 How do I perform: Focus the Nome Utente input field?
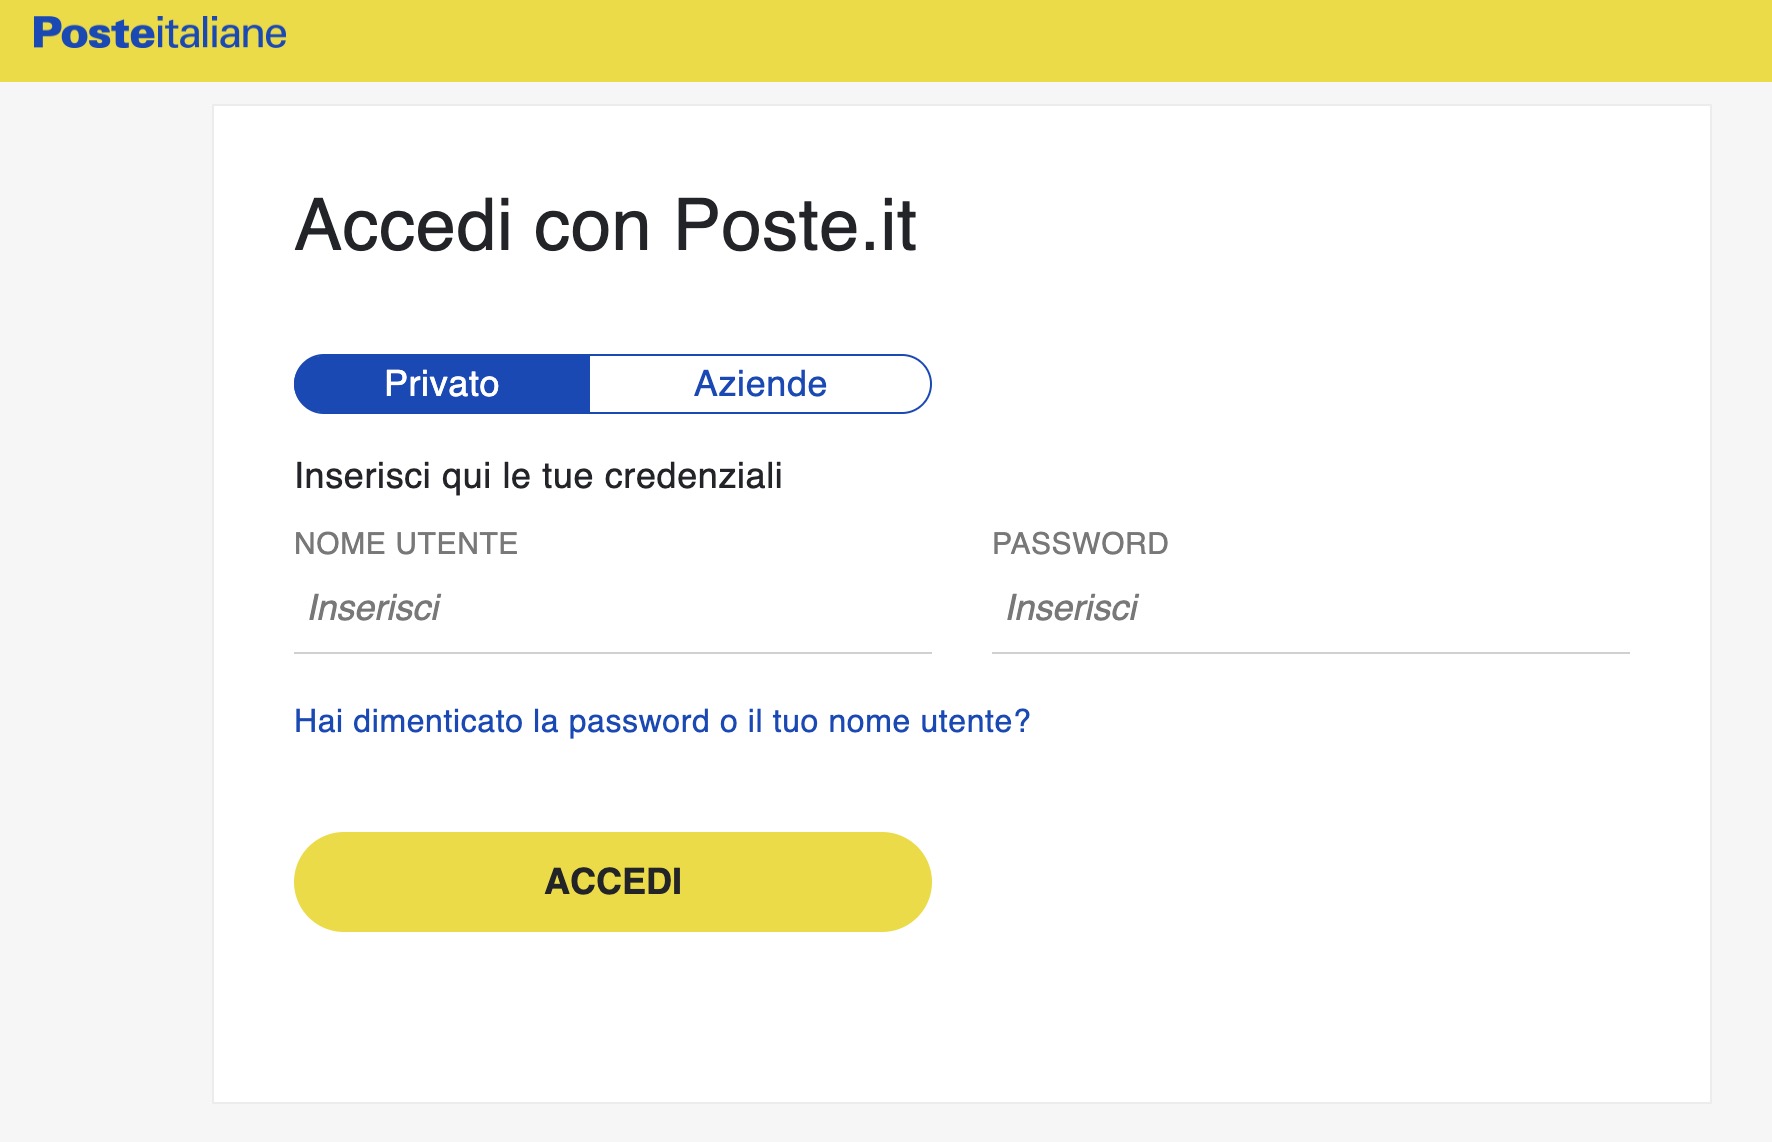[612, 608]
